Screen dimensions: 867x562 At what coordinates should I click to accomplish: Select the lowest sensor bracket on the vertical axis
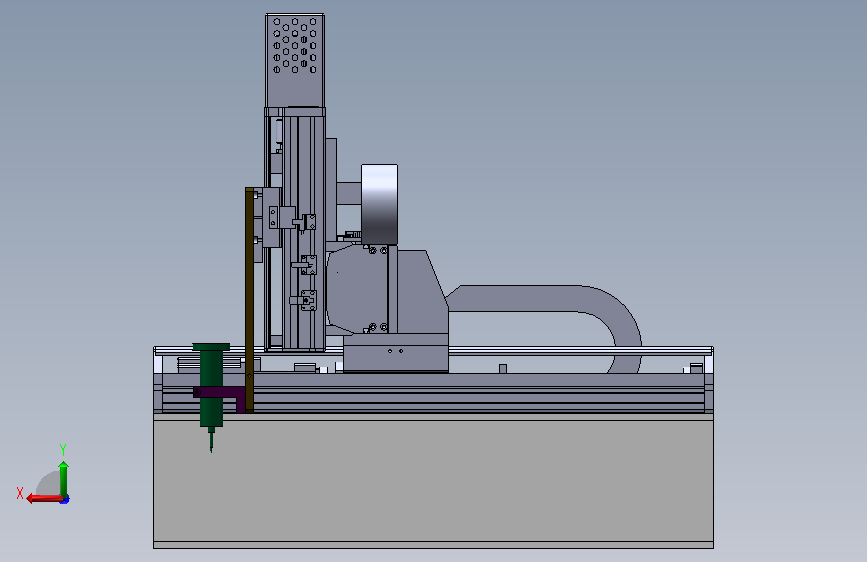click(x=304, y=300)
